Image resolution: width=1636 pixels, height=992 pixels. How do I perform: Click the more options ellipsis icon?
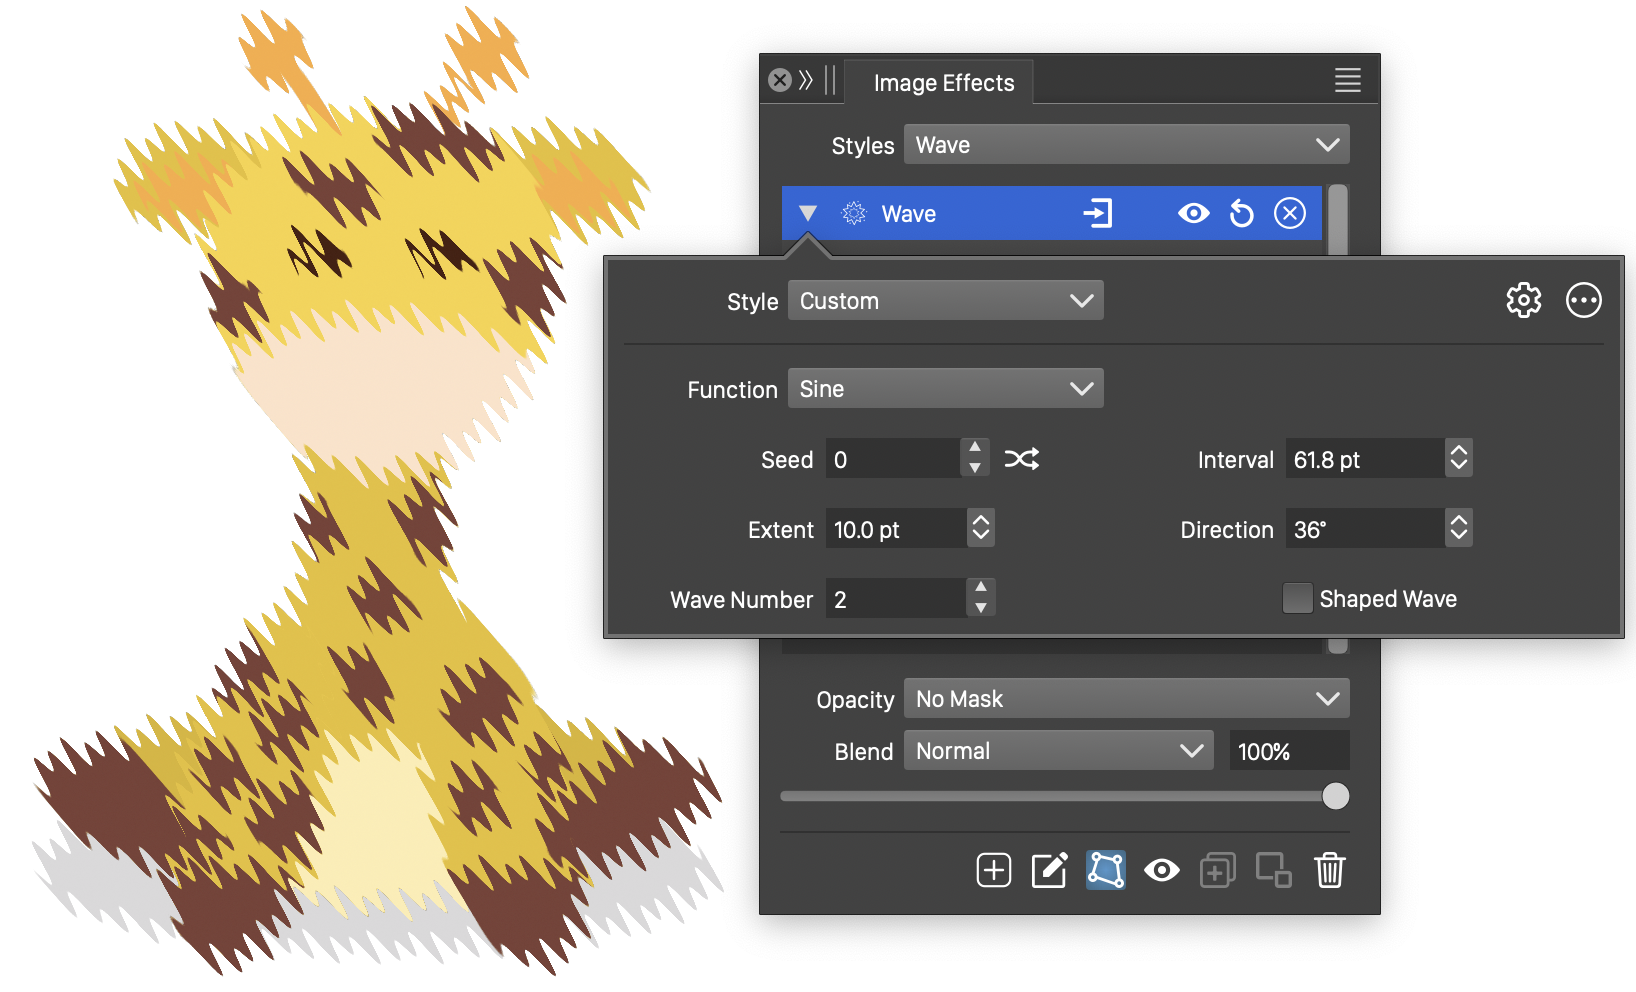1583,300
